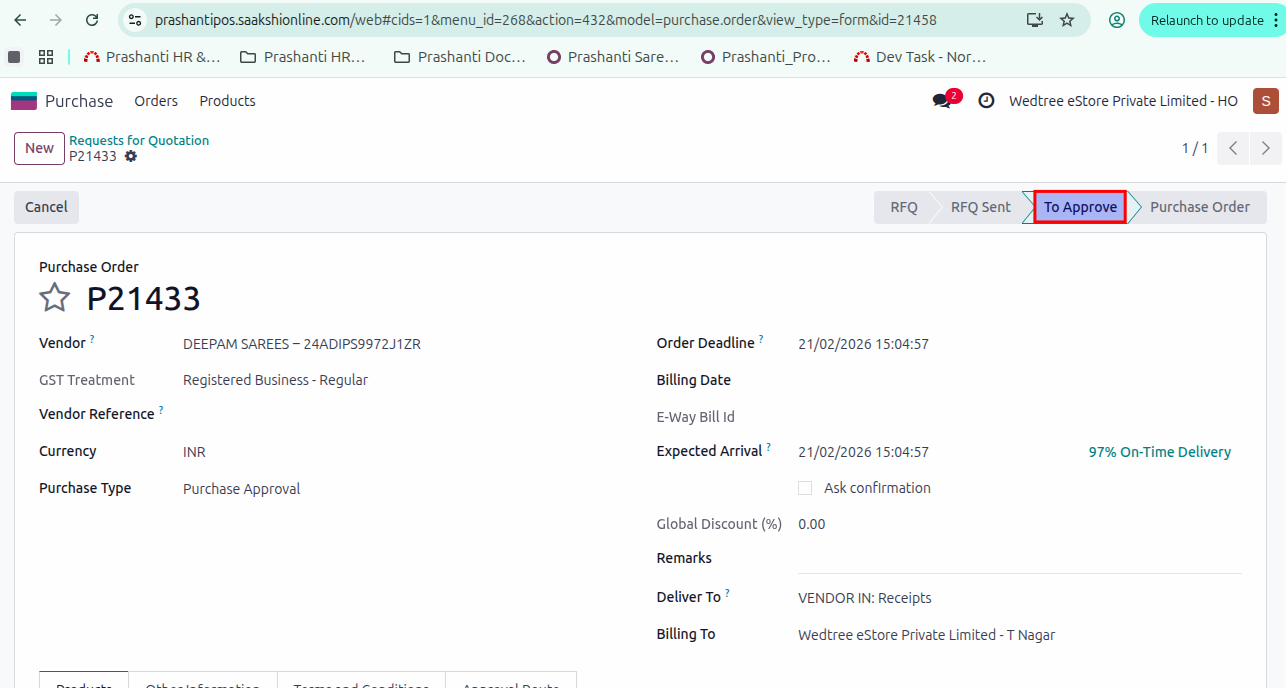
Task: Open the chat messages icon with badge
Action: pos(942,101)
